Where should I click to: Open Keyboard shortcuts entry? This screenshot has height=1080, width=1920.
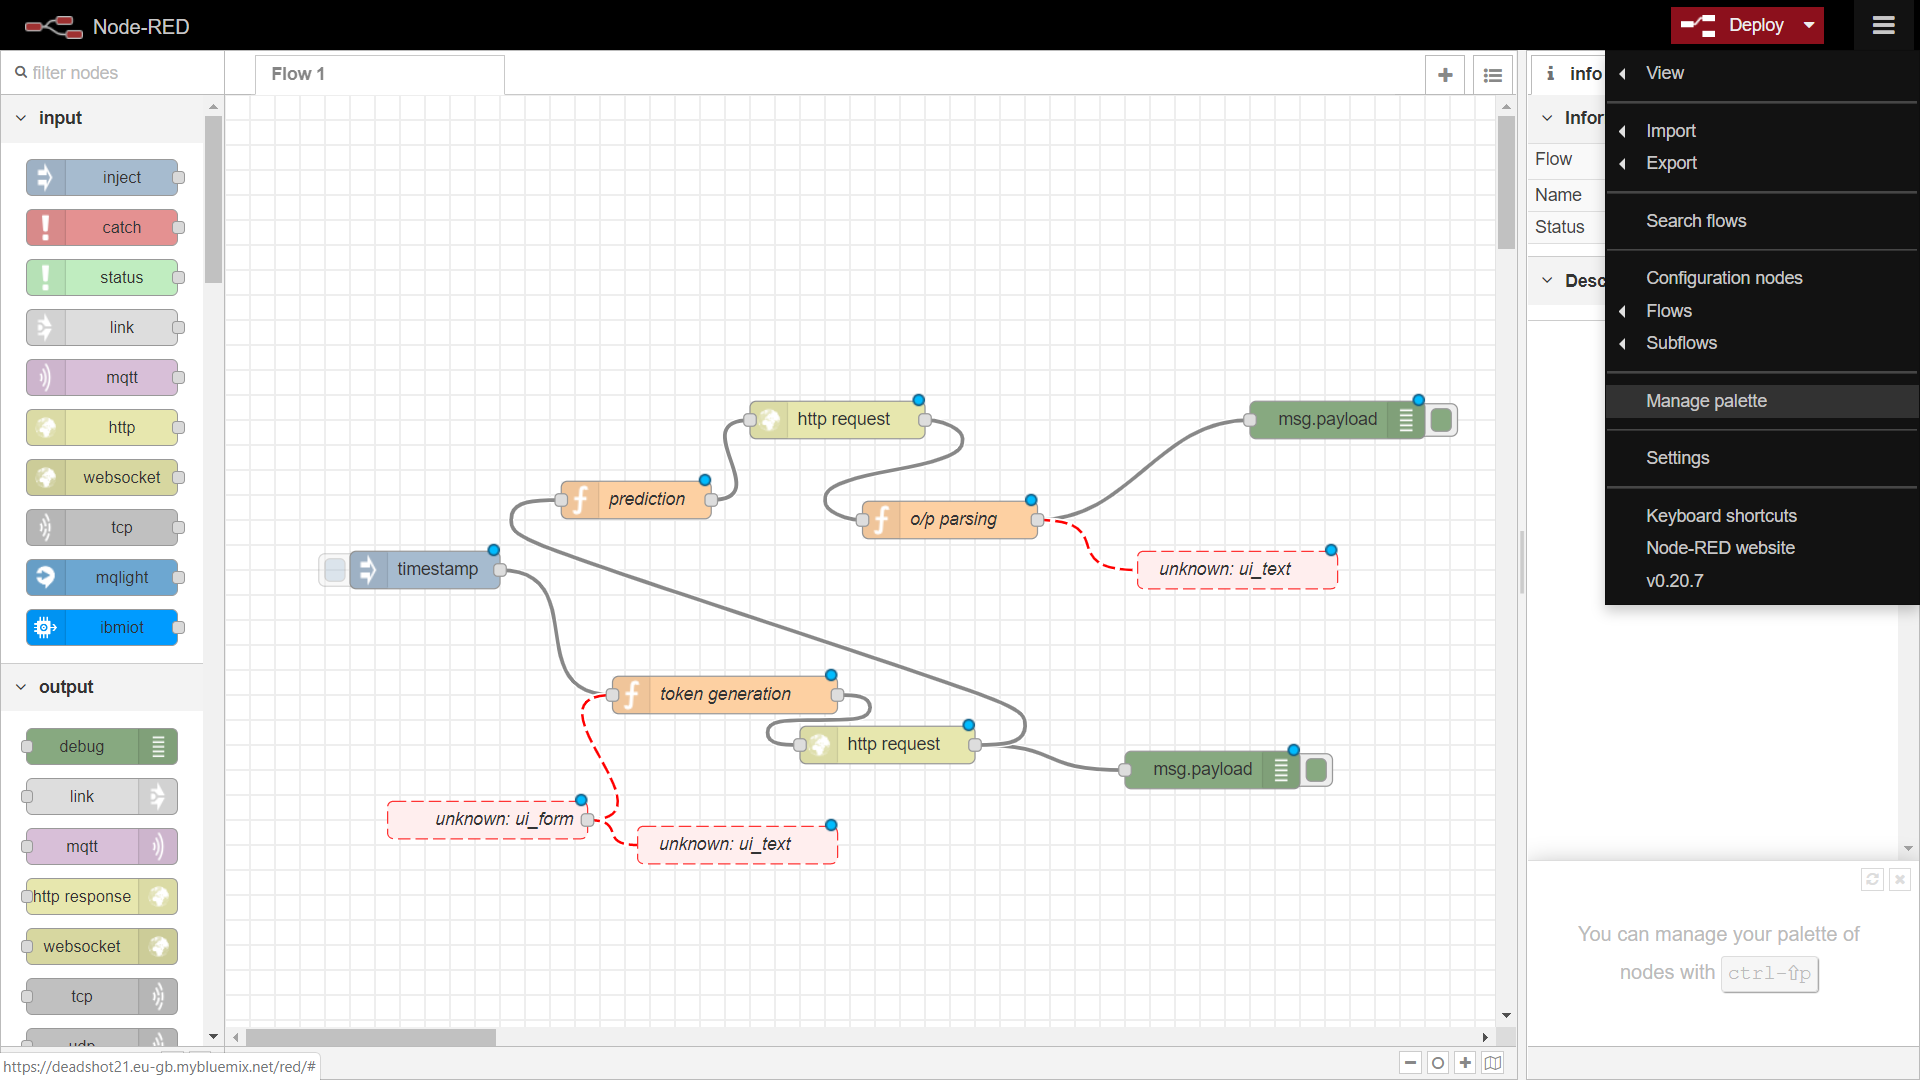coord(1761,516)
